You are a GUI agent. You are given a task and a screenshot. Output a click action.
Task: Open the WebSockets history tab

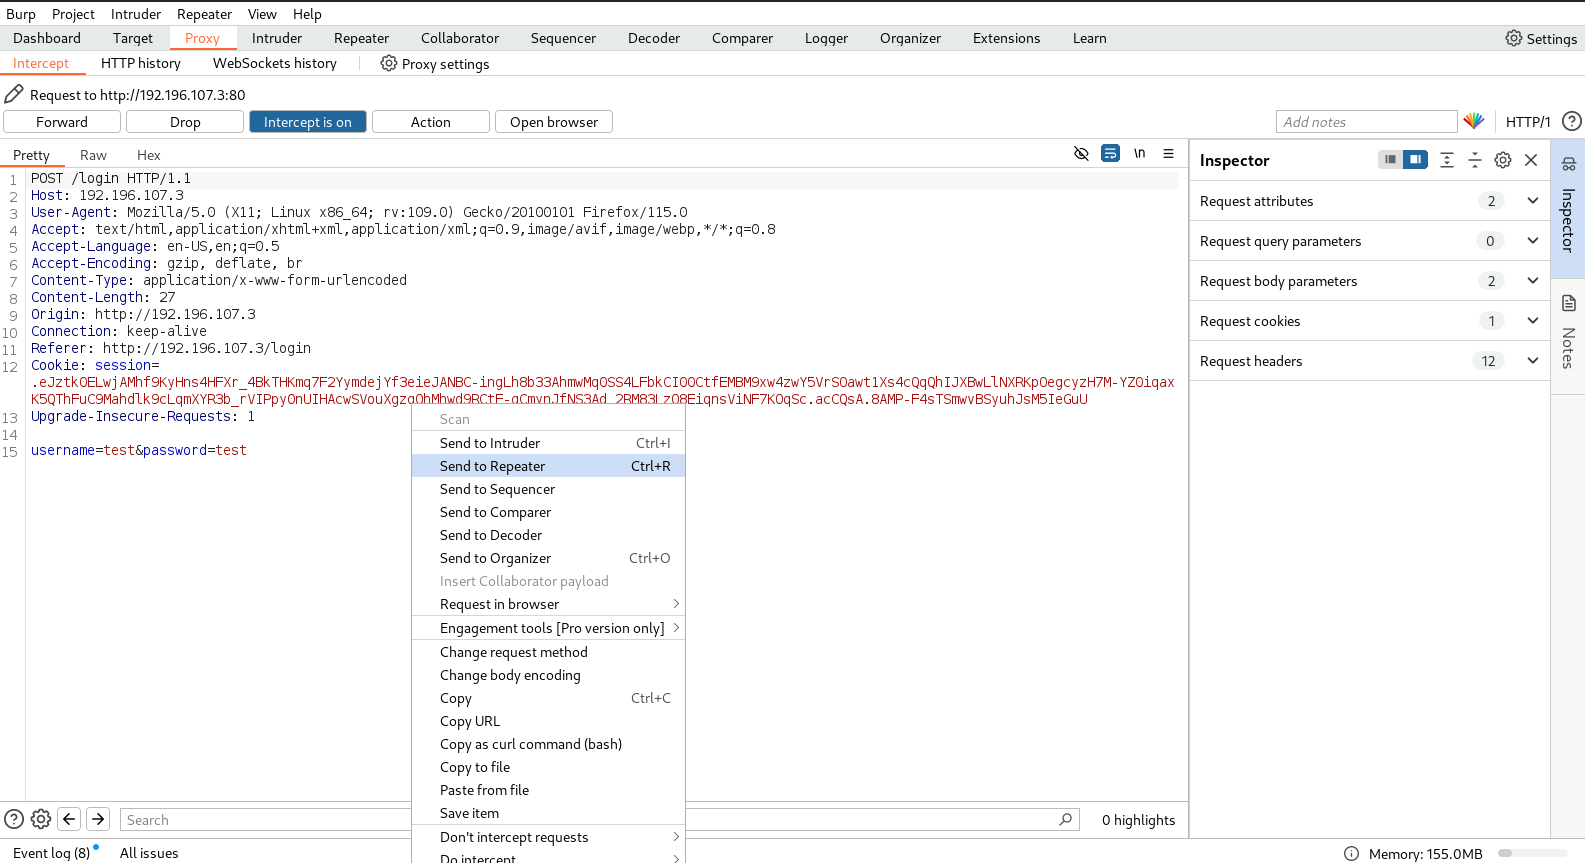(275, 63)
